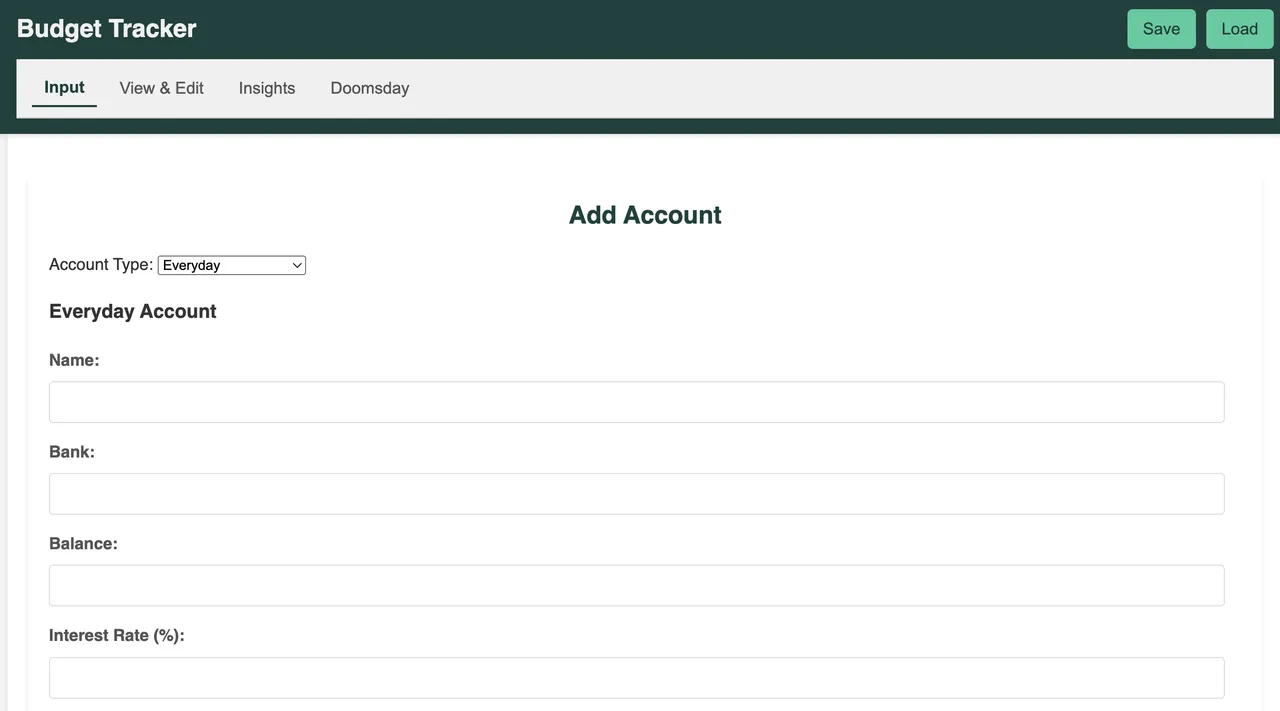Click the Add Account heading
The width and height of the screenshot is (1280, 711).
click(x=645, y=215)
